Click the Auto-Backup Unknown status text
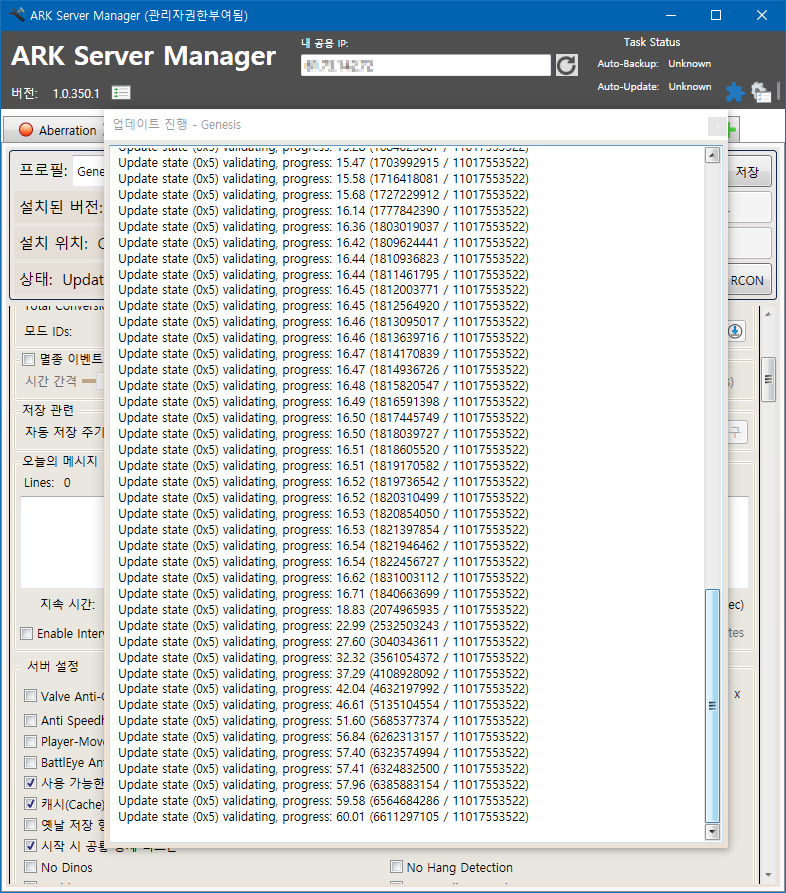This screenshot has height=893, width=786. click(689, 64)
